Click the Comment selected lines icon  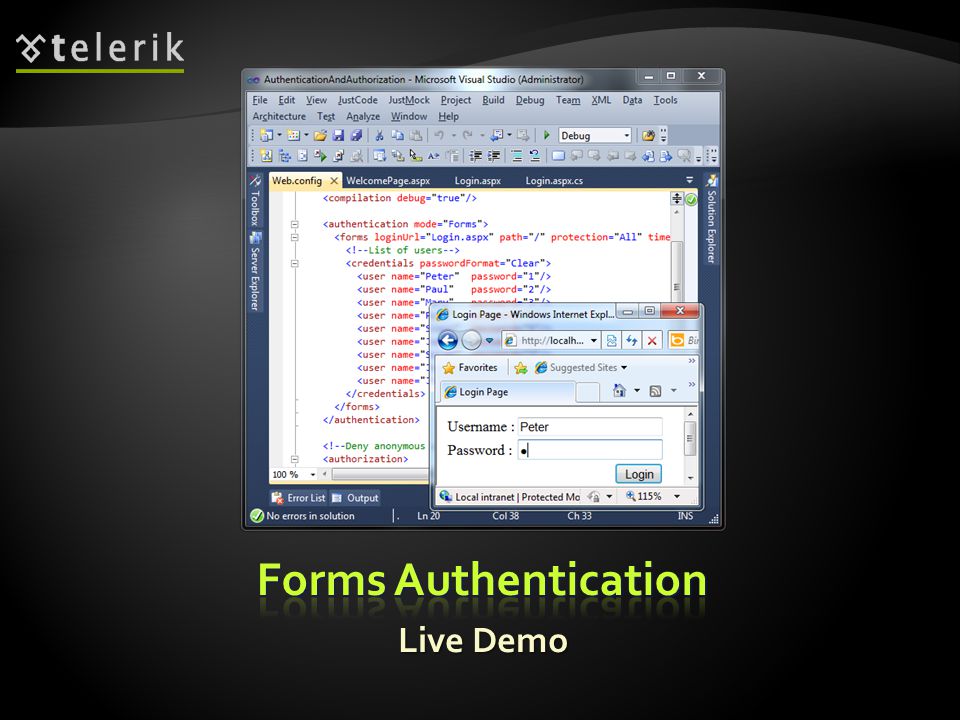517,156
